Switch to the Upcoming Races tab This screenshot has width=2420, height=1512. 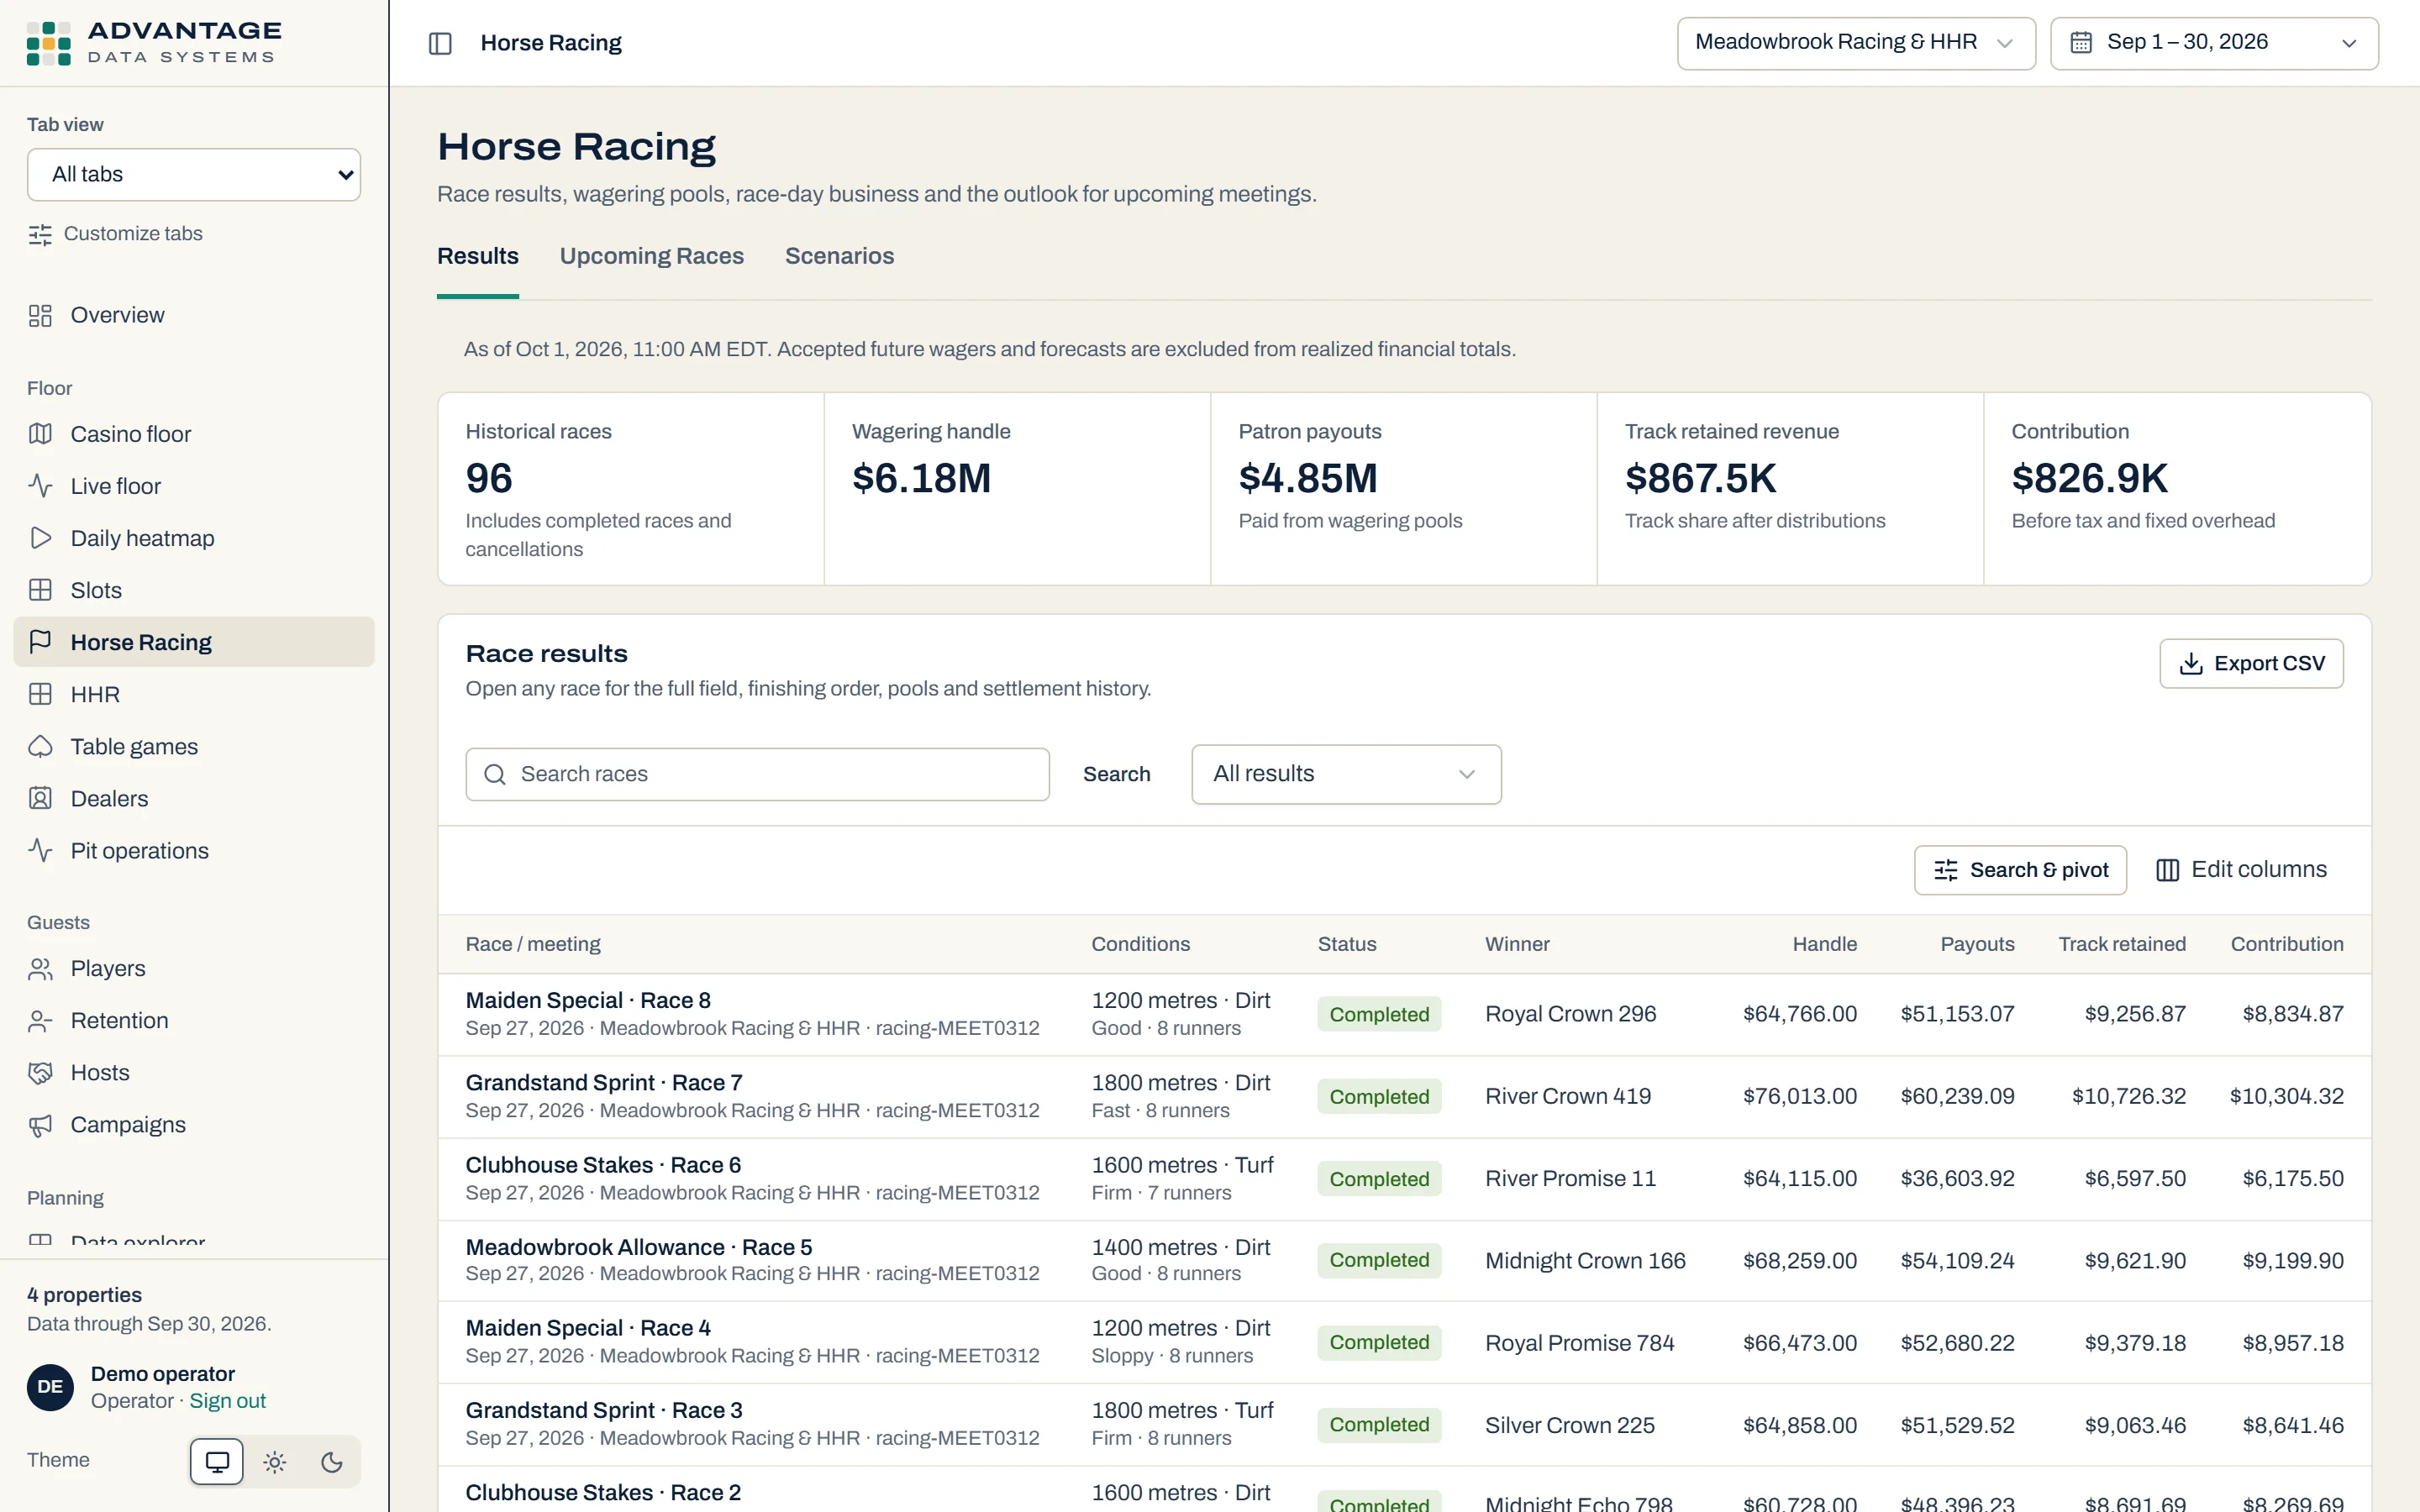click(652, 257)
